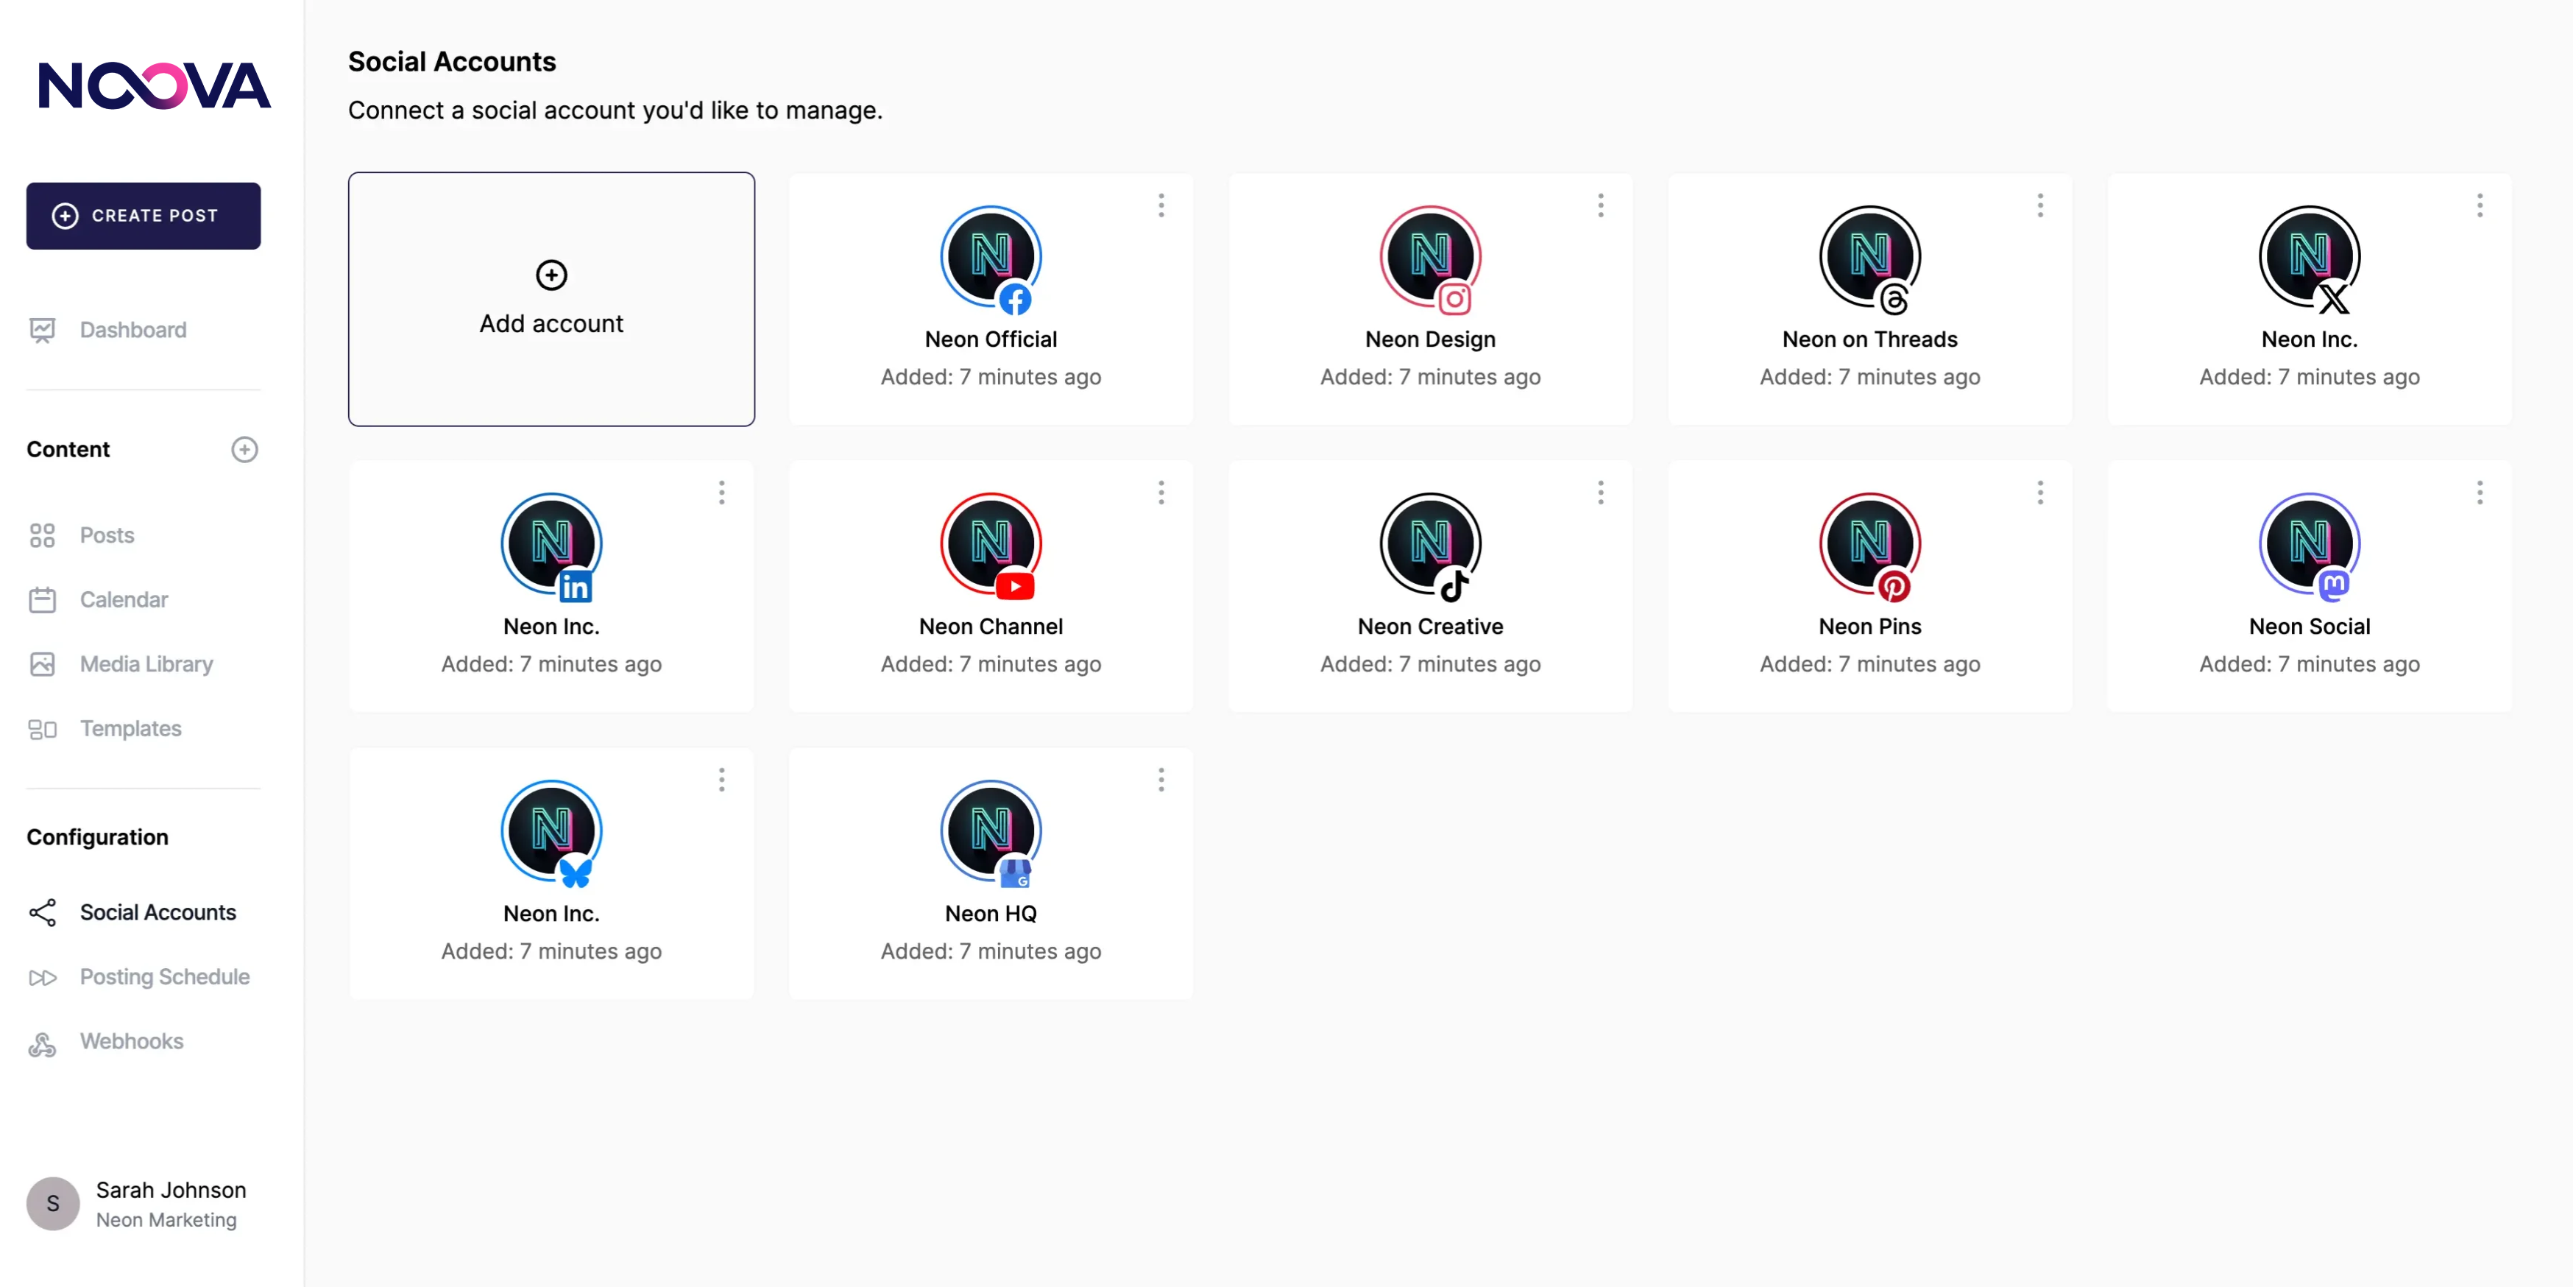Click the YouTube badge on Neon Channel avatar
The image size is (2576, 1287).
[x=1014, y=586]
